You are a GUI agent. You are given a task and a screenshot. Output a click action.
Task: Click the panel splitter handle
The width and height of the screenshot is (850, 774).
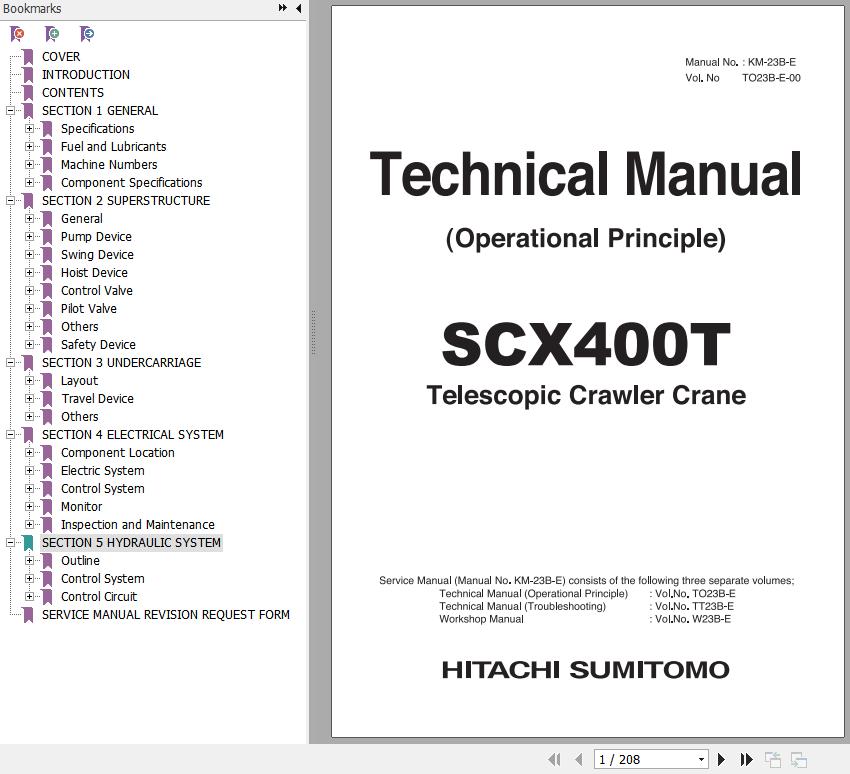[314, 333]
